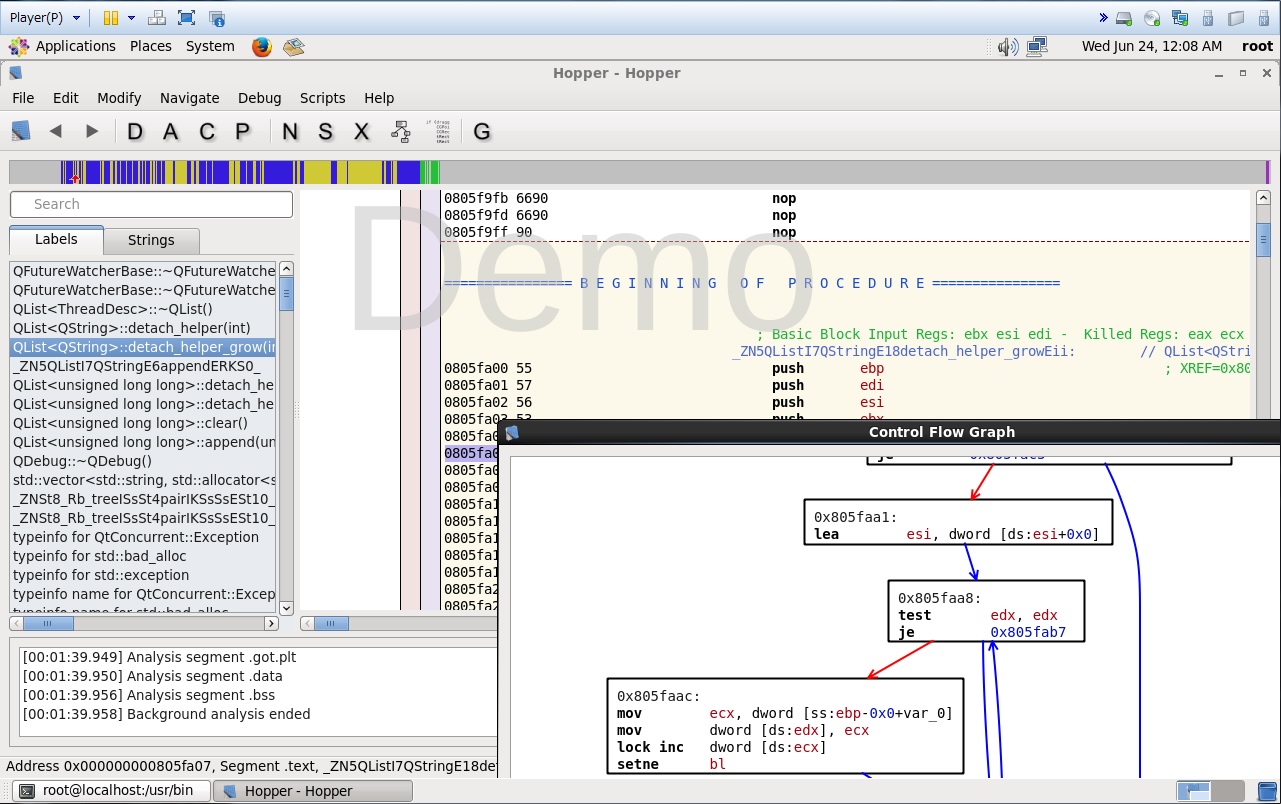Click the CD/DVD device icon

pyautogui.click(x=1152, y=18)
